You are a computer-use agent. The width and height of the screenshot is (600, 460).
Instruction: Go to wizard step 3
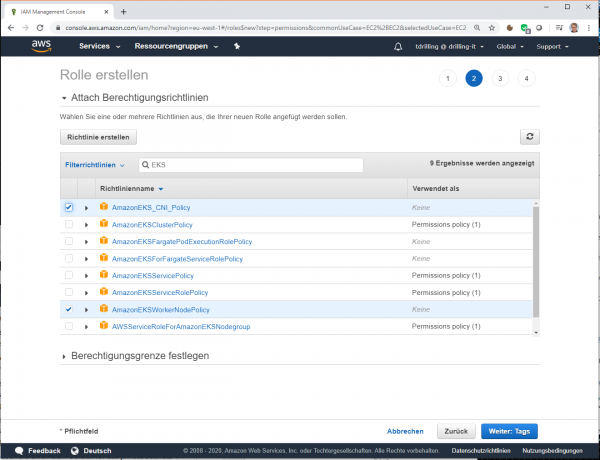(500, 78)
